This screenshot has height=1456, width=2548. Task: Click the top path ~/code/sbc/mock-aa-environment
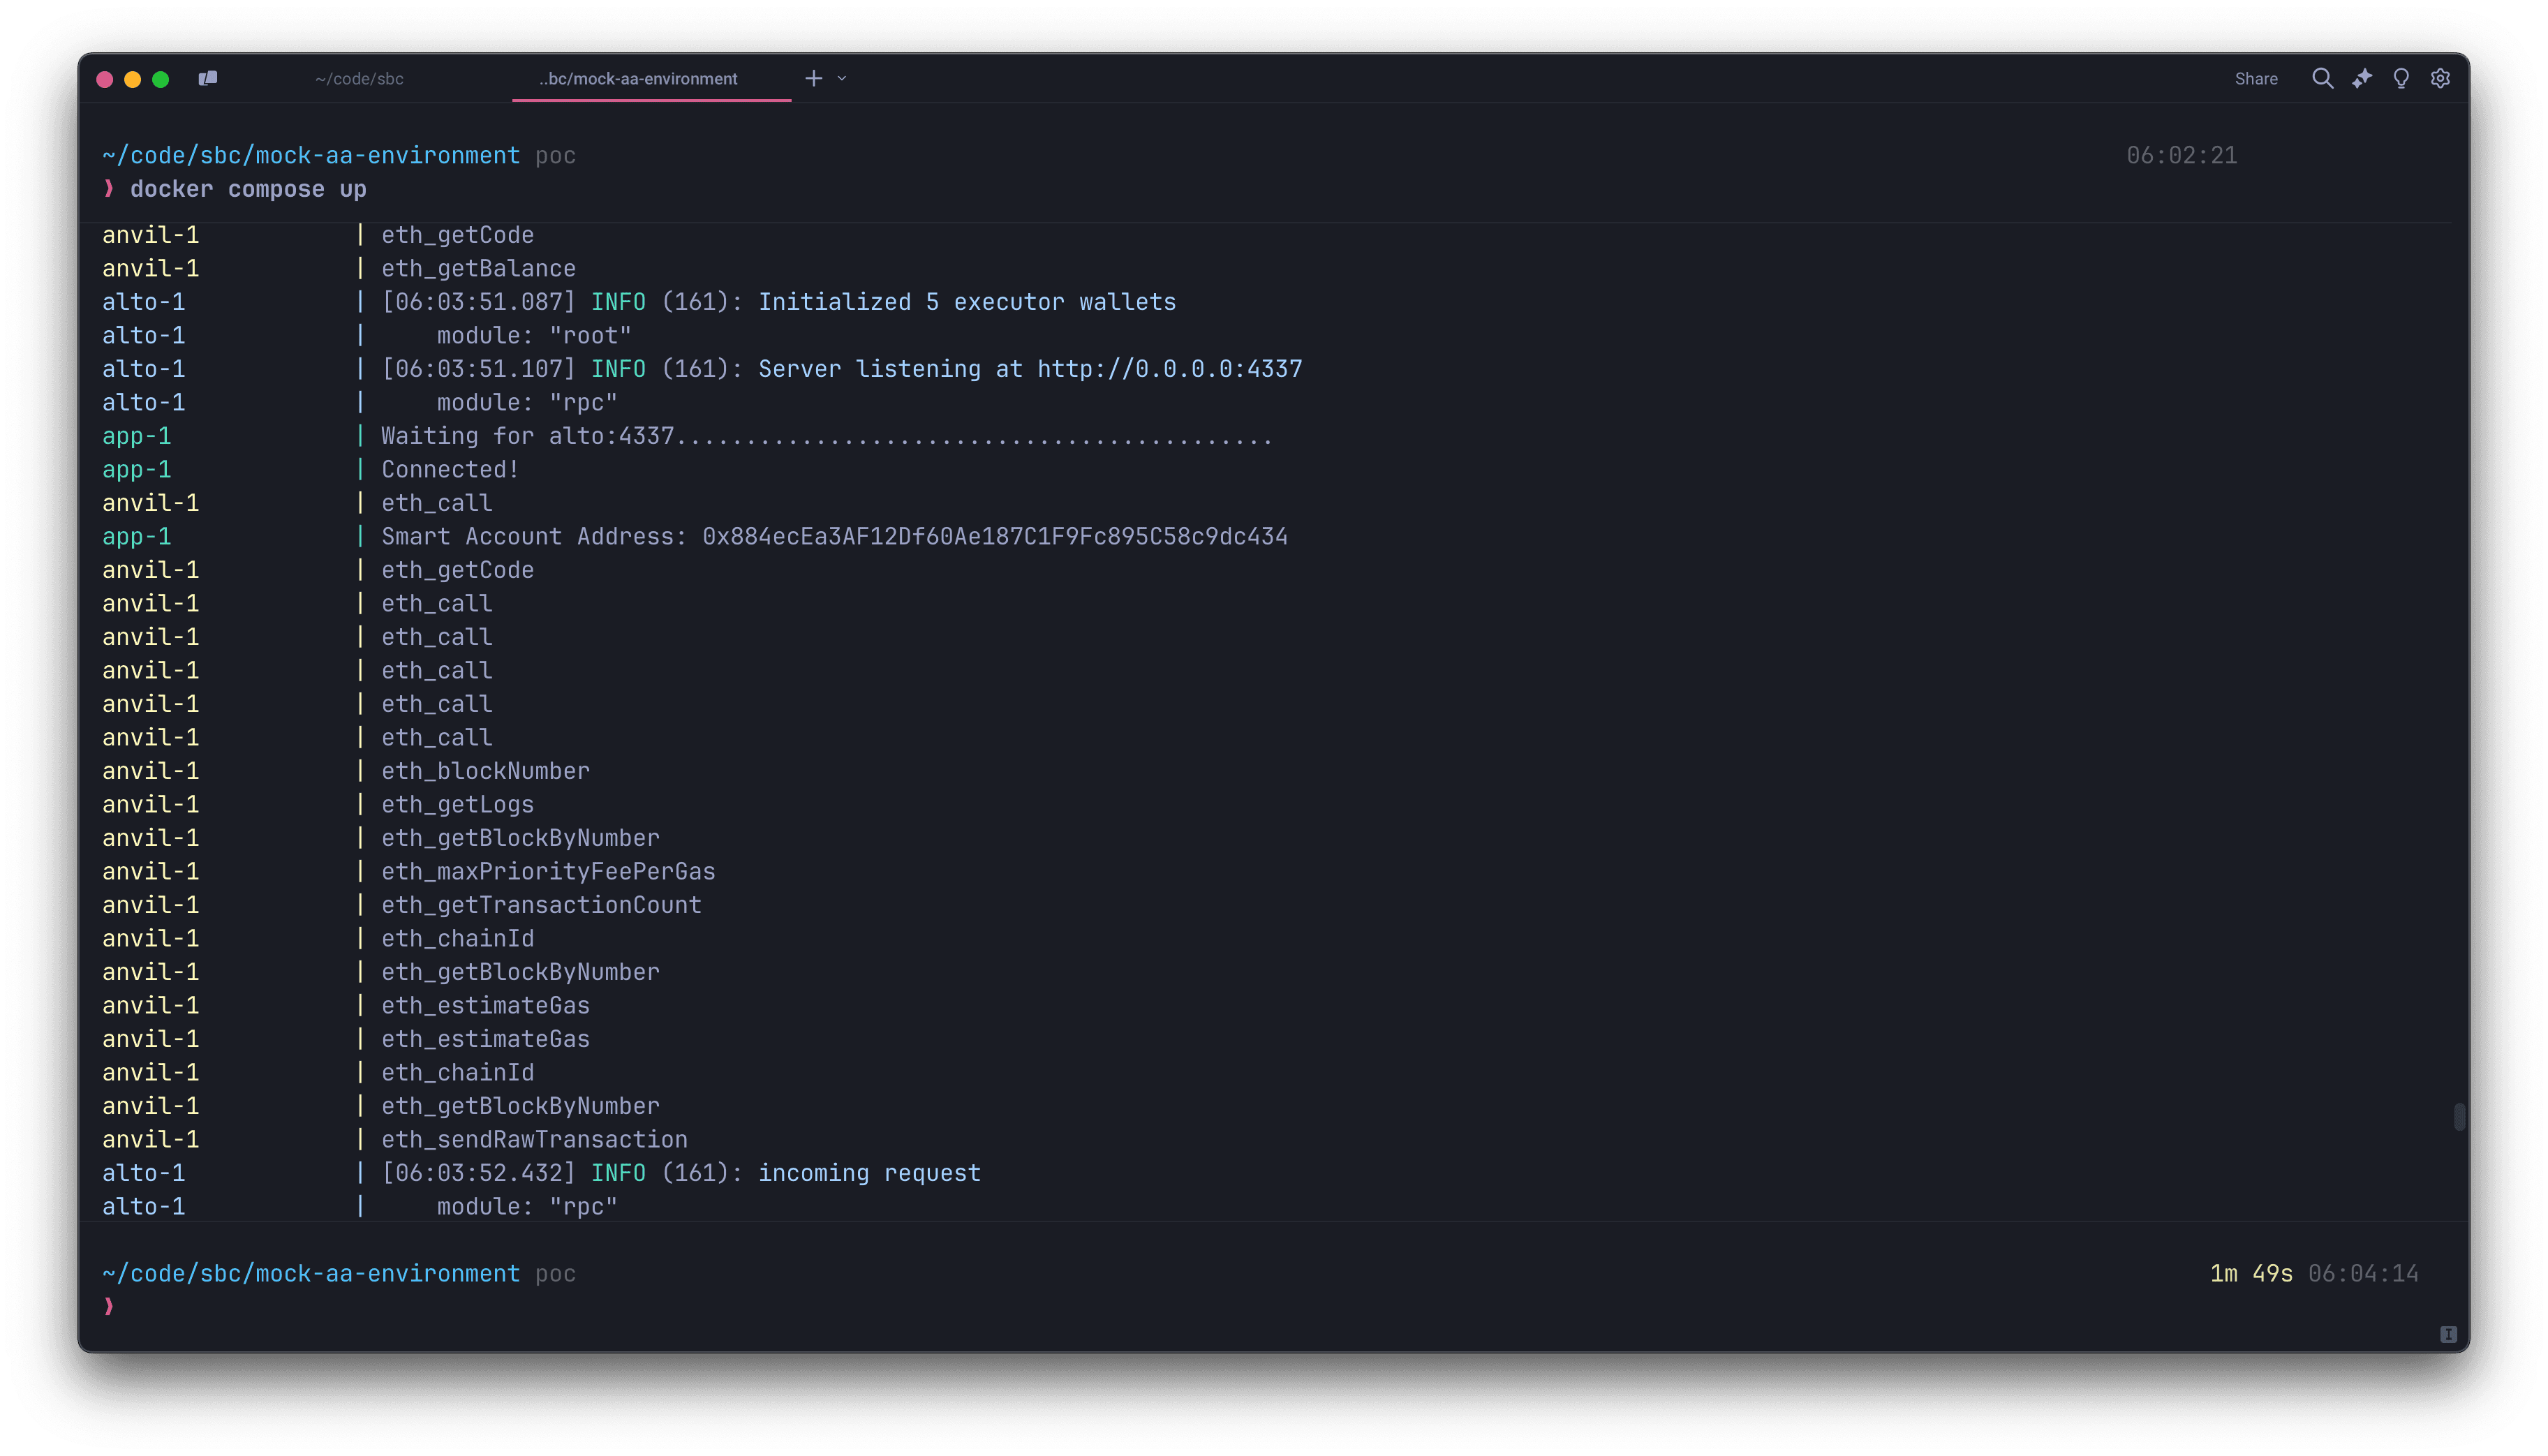311,156
